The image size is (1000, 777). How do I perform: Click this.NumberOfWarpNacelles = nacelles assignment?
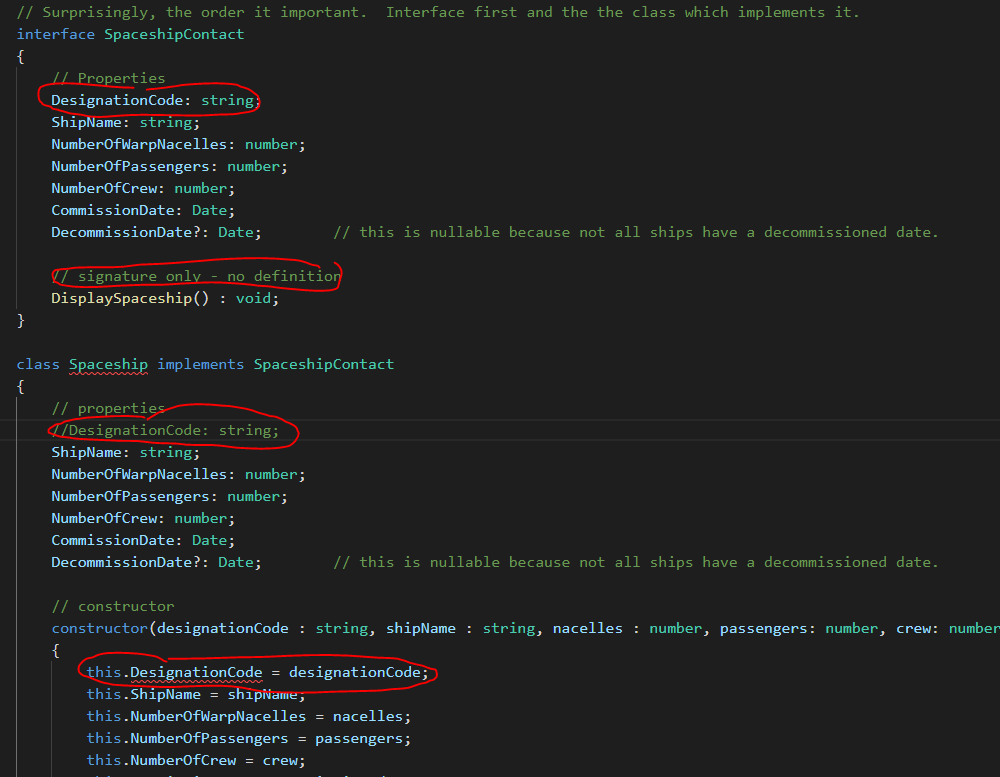[x=248, y=716]
